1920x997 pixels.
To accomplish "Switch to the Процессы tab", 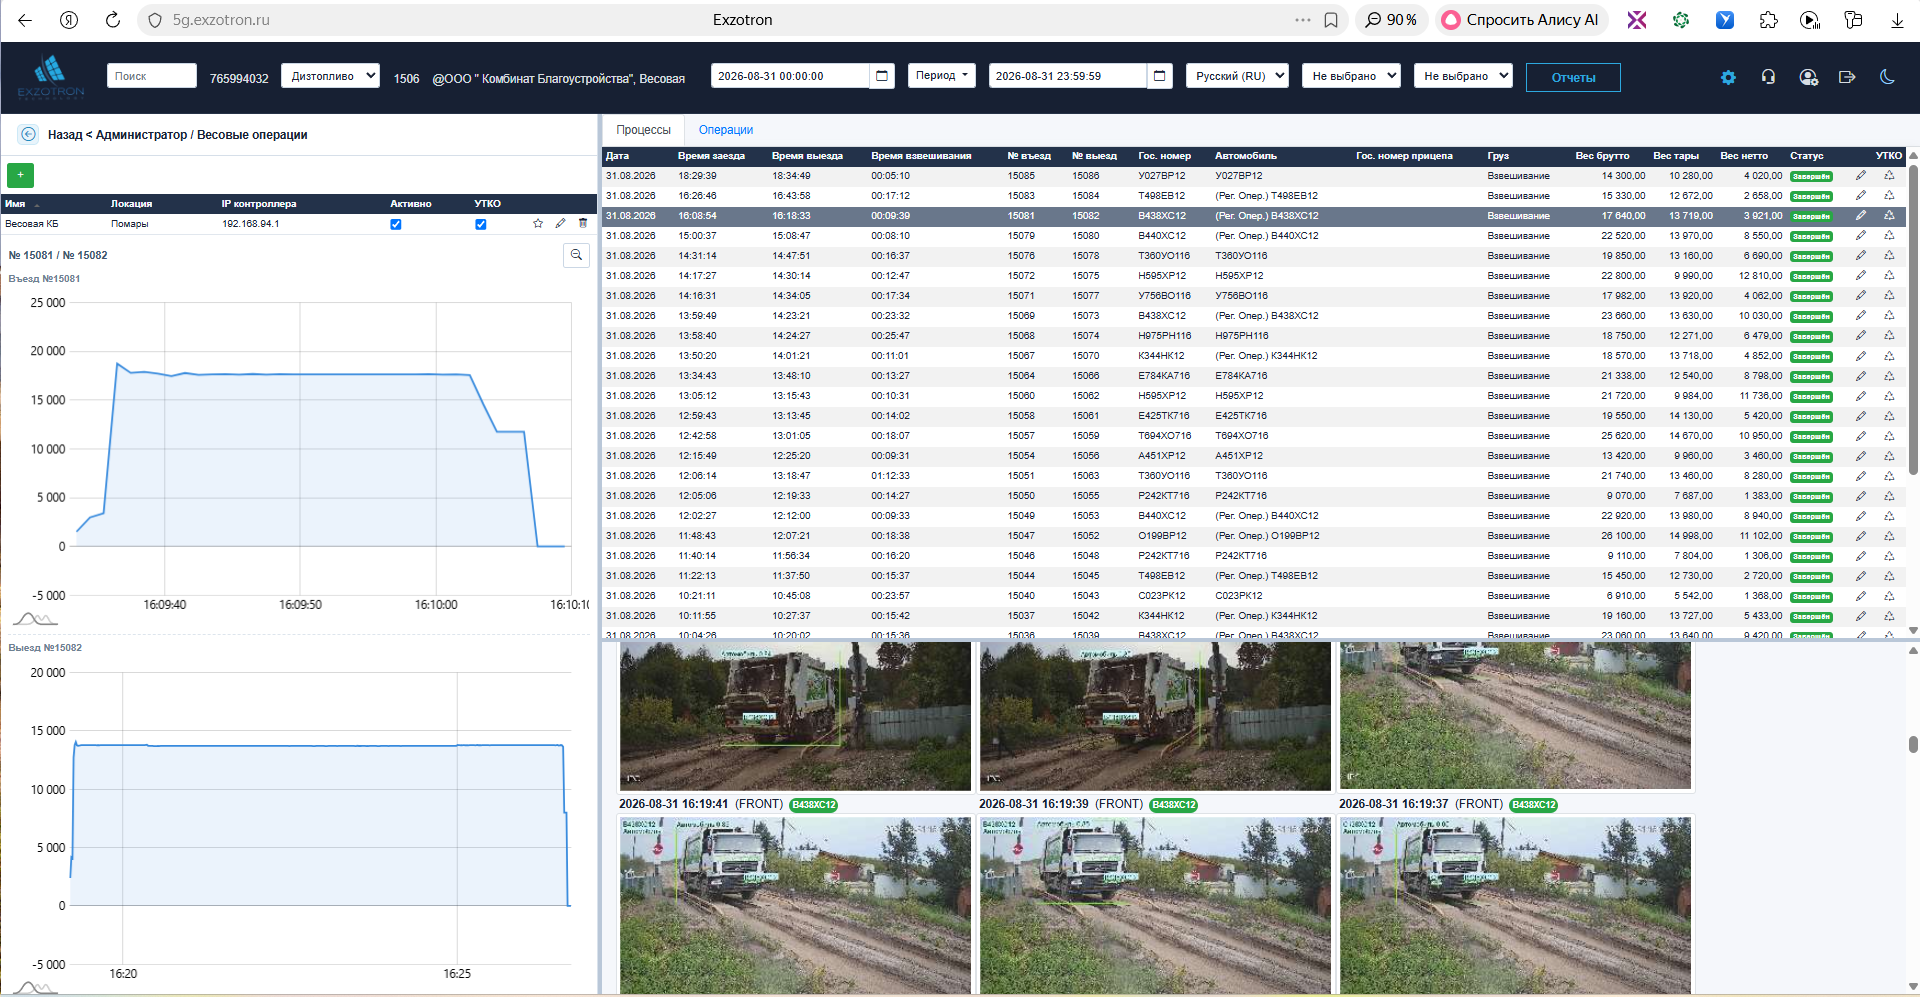I will tap(643, 130).
